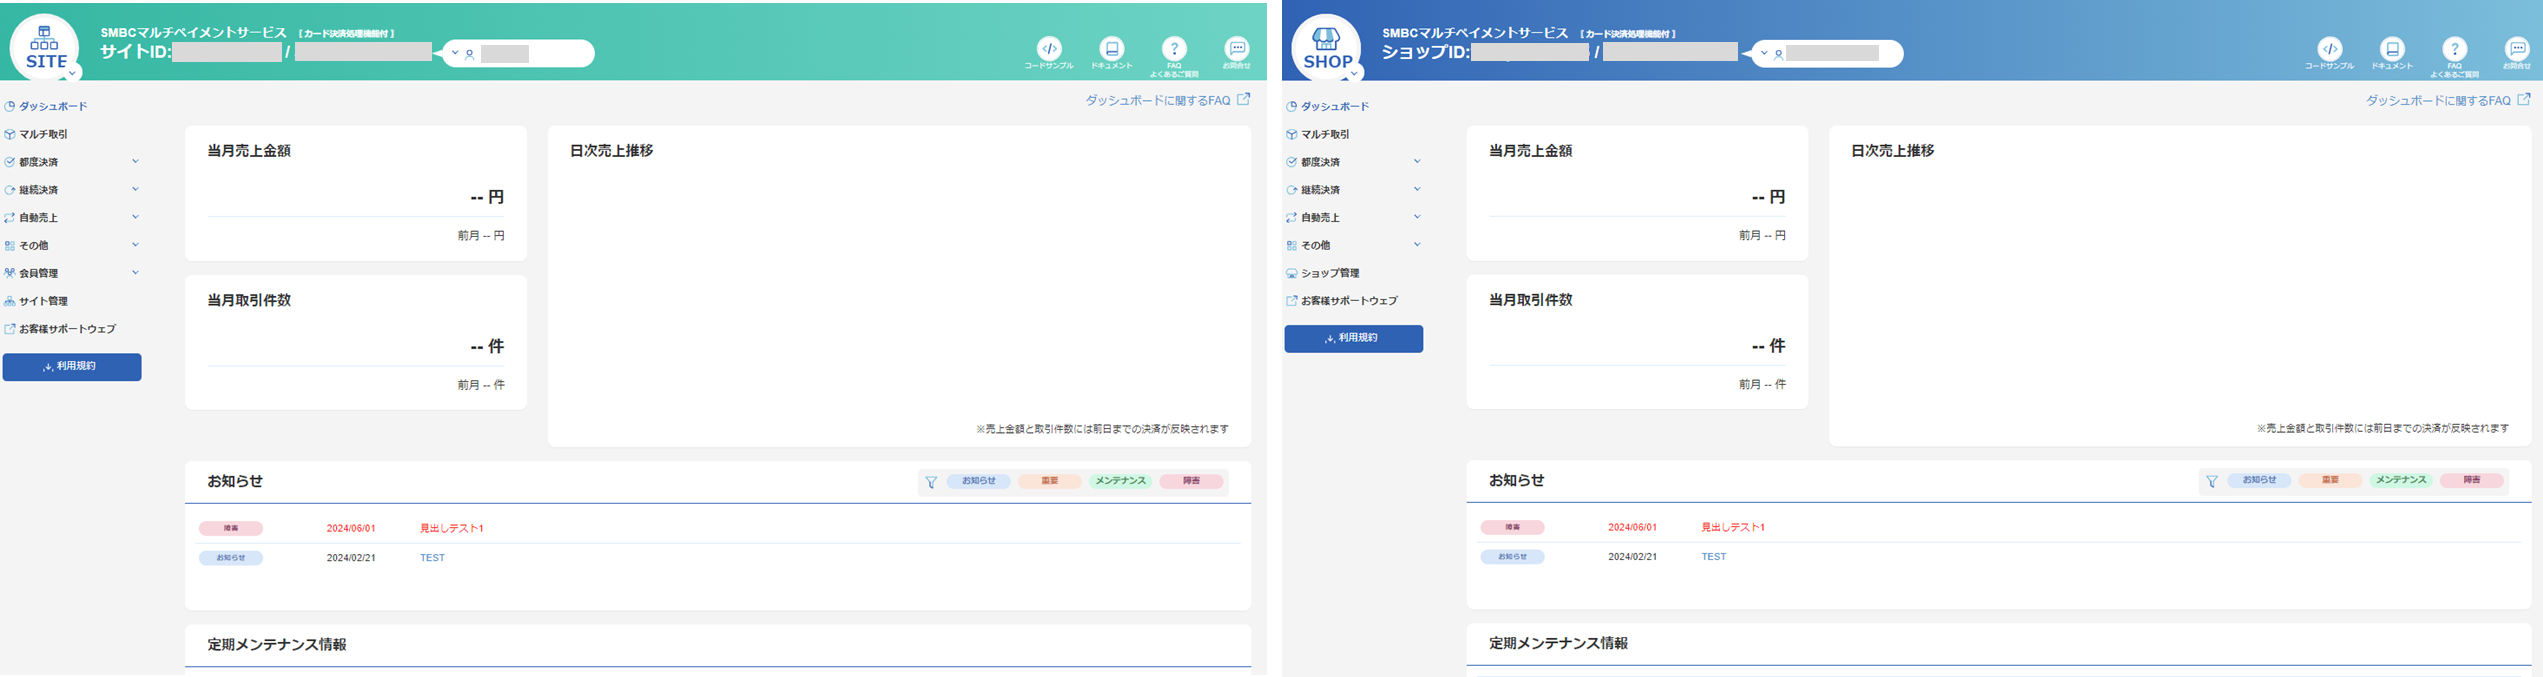Toggle お知らせ filter chip on SHOP screen
The image size is (2543, 677).
pyautogui.click(x=2260, y=480)
